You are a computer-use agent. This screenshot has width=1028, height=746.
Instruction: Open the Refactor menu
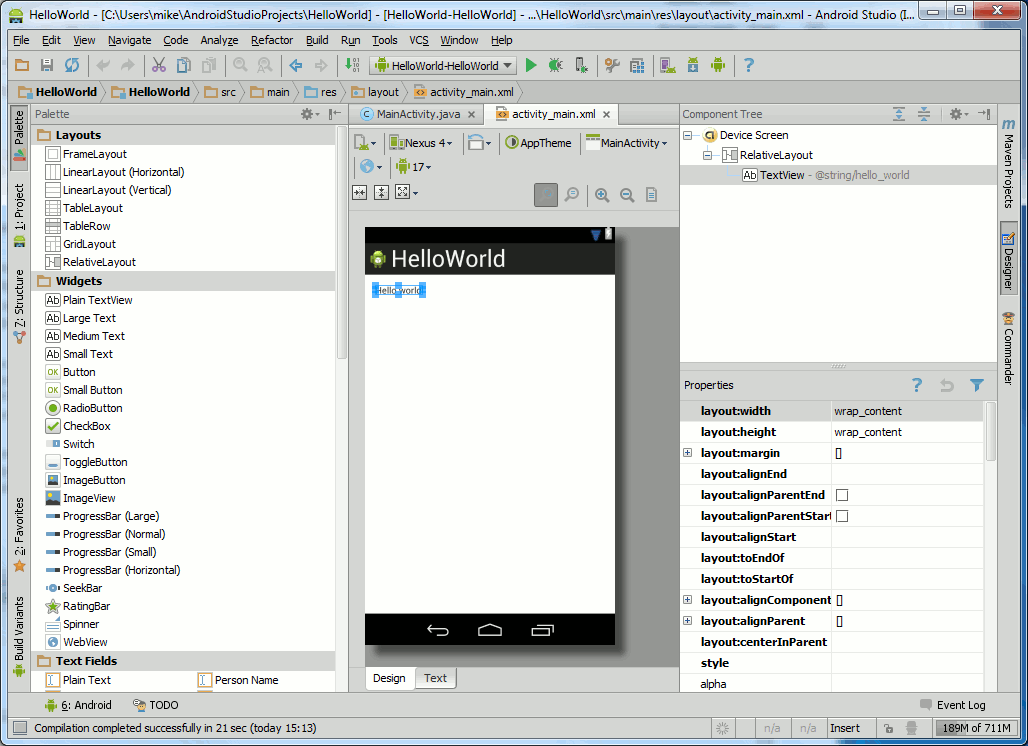(x=271, y=40)
